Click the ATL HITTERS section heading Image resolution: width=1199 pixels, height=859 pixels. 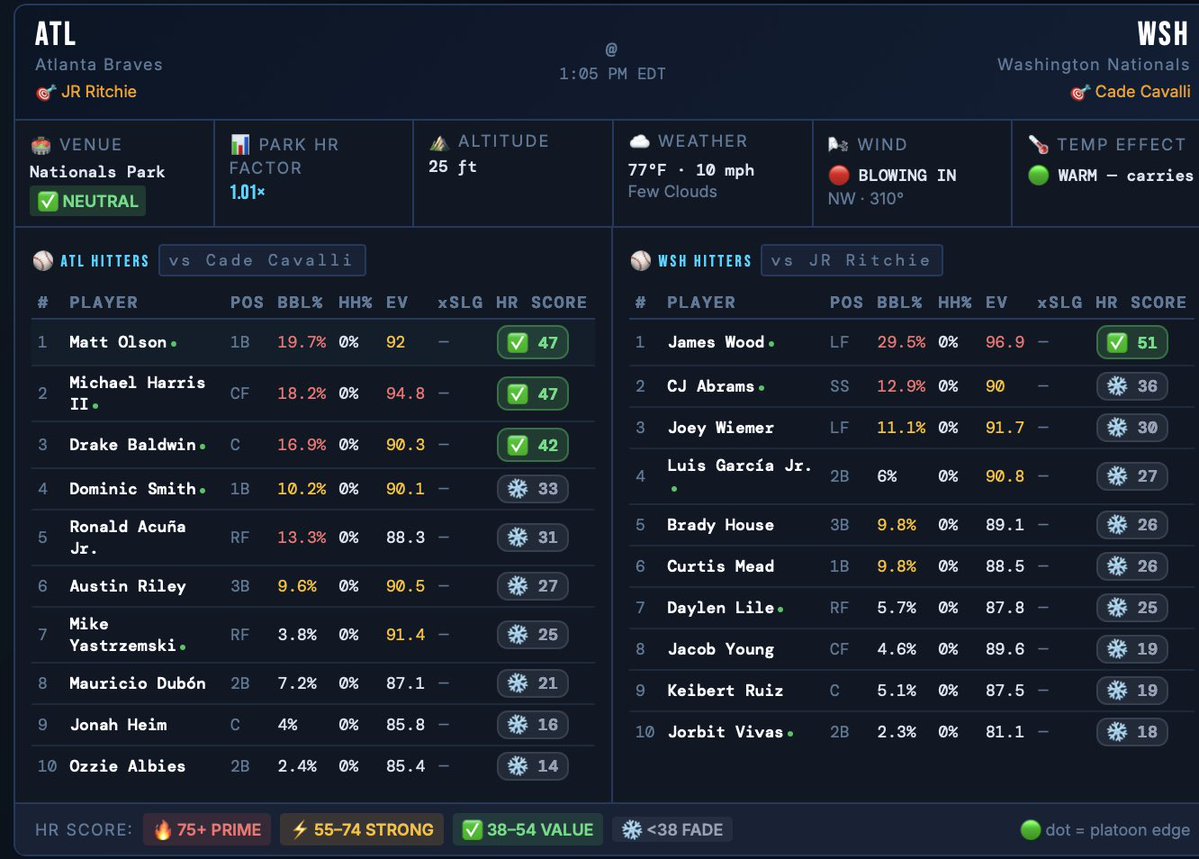105,261
